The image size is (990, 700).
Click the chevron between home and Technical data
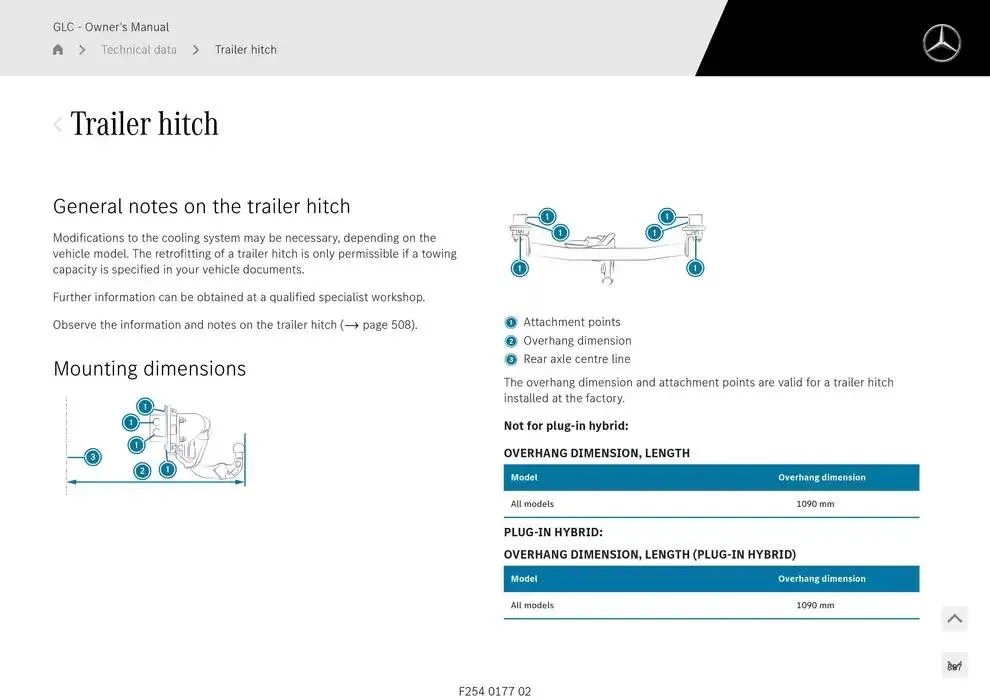(x=82, y=50)
